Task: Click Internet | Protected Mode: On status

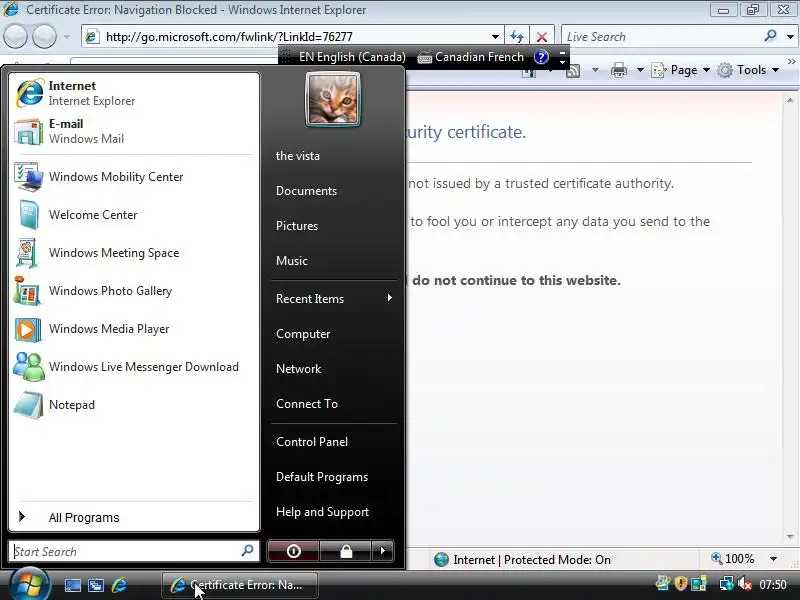Action: coord(522,560)
